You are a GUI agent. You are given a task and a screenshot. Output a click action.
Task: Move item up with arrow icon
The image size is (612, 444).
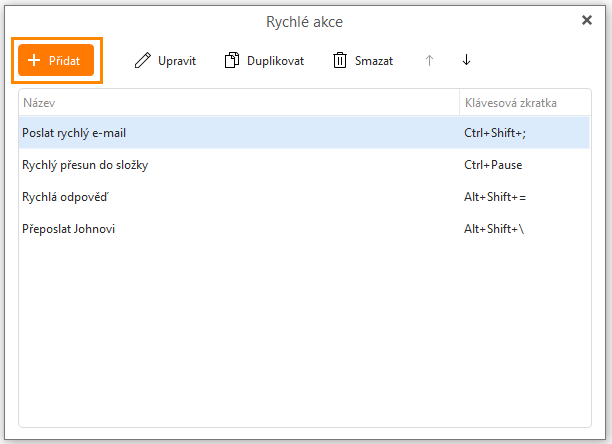point(429,60)
